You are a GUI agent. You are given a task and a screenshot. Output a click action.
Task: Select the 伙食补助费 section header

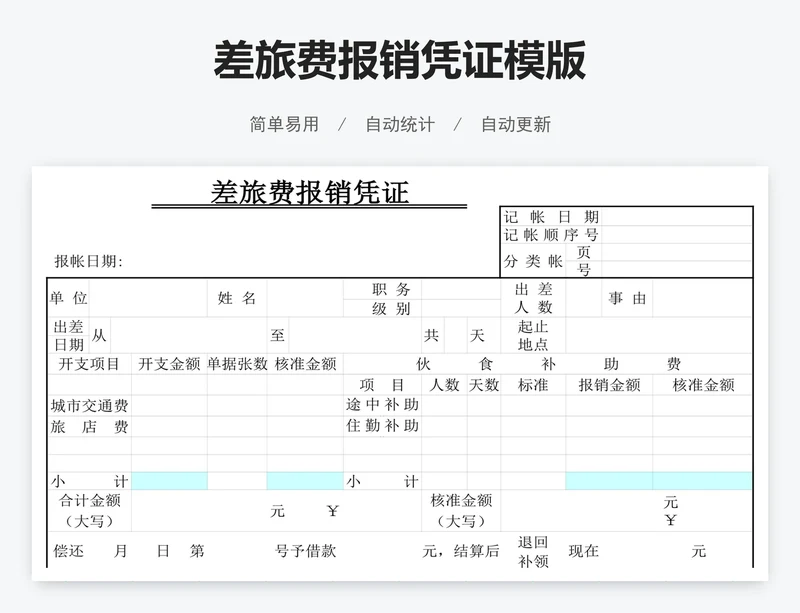point(548,364)
